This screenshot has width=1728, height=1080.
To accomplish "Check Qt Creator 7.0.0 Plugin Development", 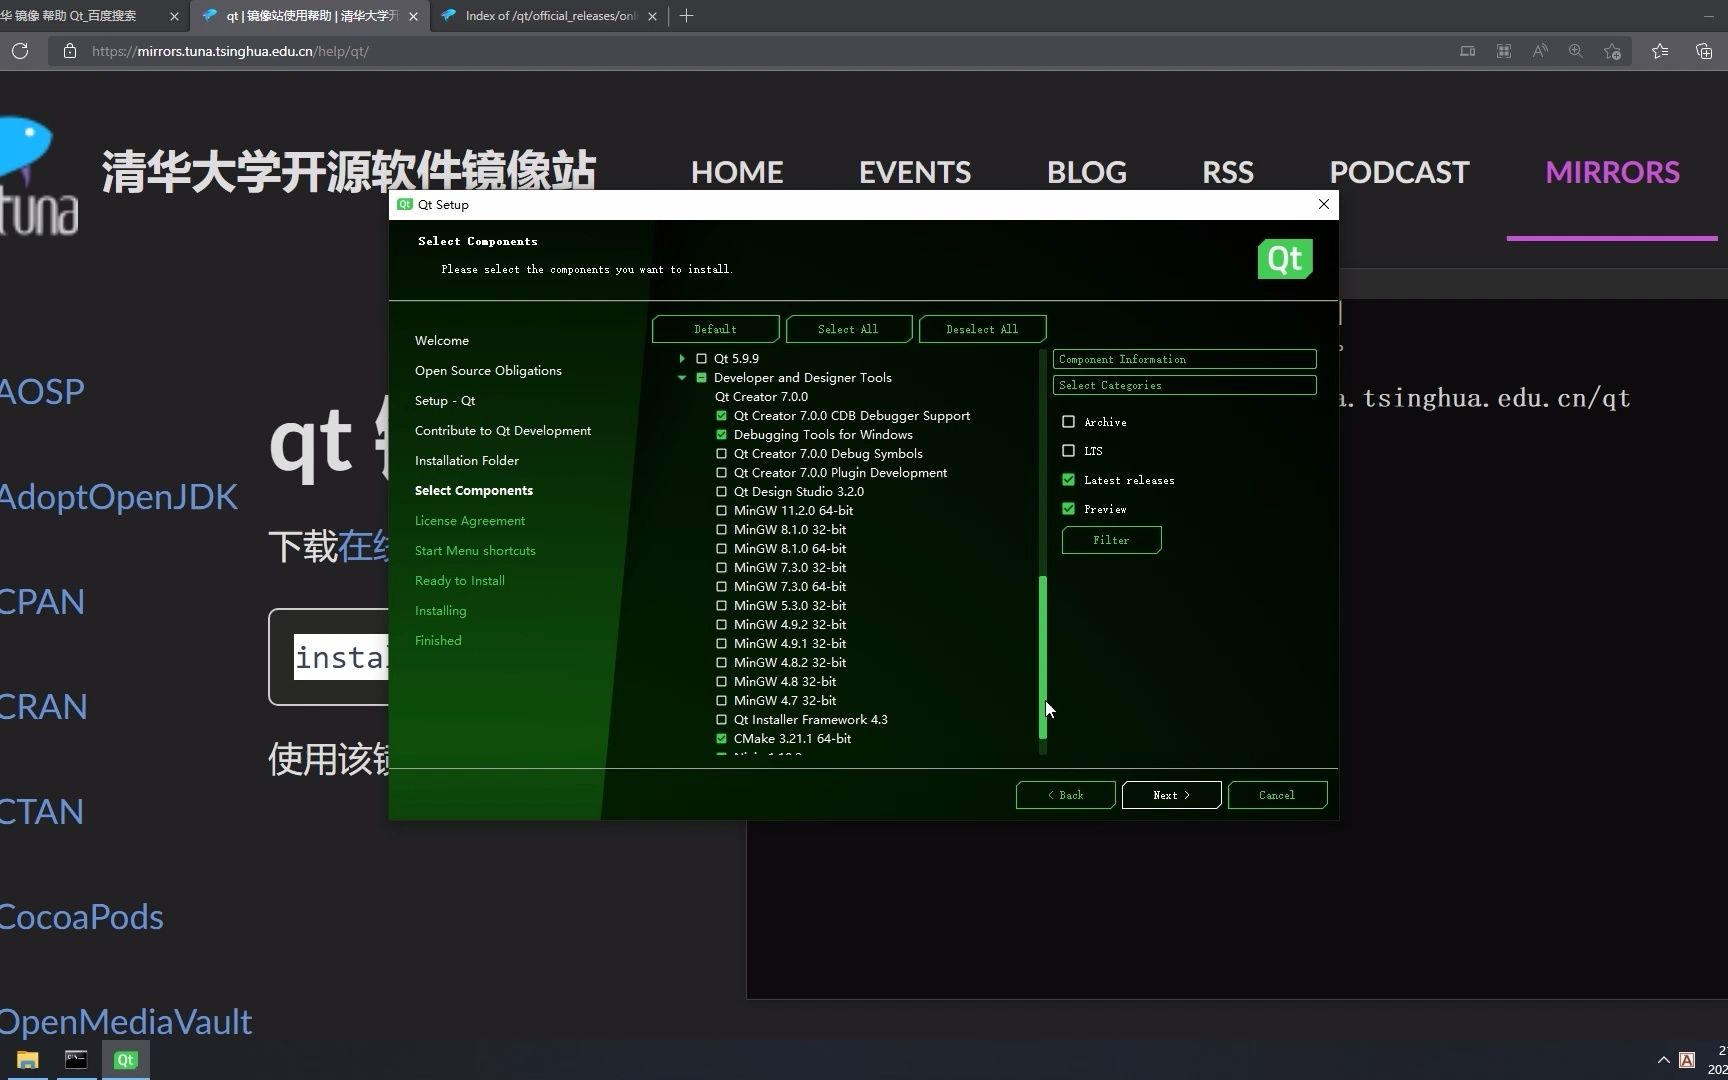I will point(721,472).
